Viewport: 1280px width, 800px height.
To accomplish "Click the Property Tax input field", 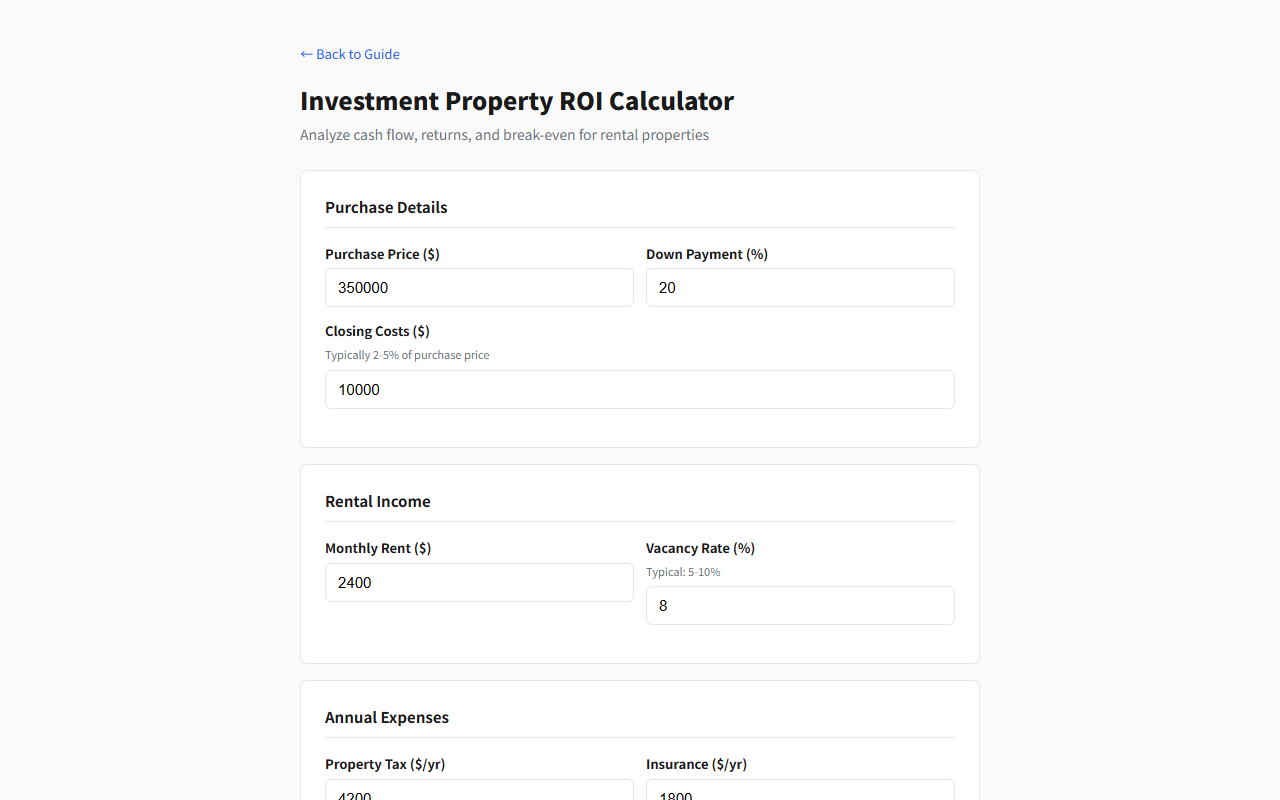I will click(479, 791).
